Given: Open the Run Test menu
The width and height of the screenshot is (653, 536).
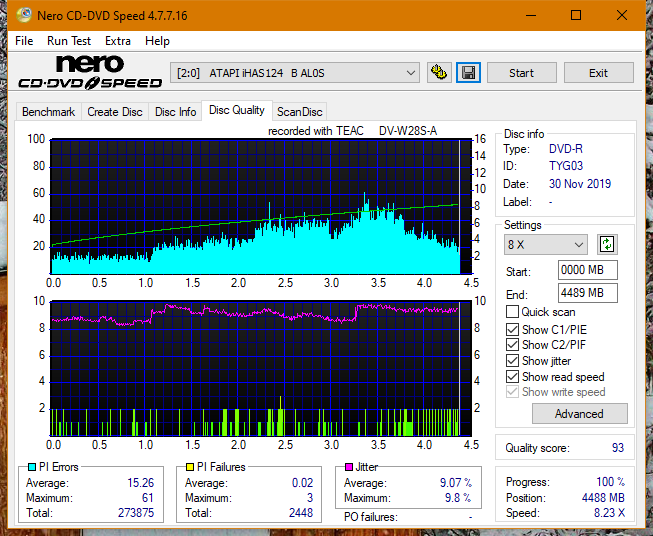Looking at the screenshot, I should point(69,41).
